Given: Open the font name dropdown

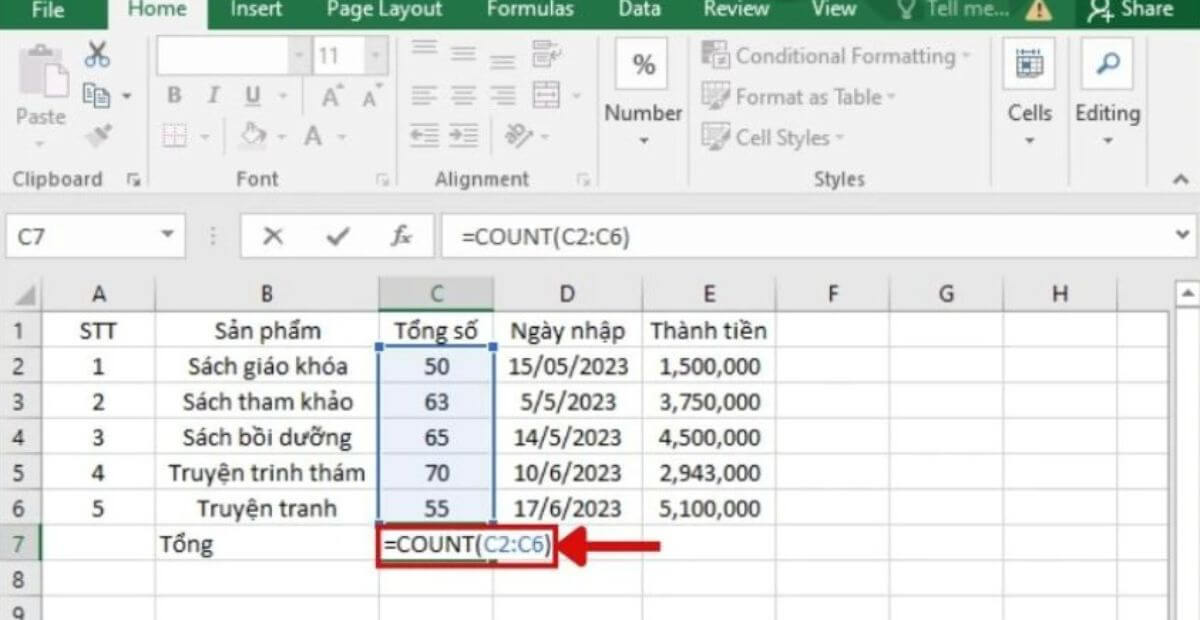Looking at the screenshot, I should [x=300, y=56].
